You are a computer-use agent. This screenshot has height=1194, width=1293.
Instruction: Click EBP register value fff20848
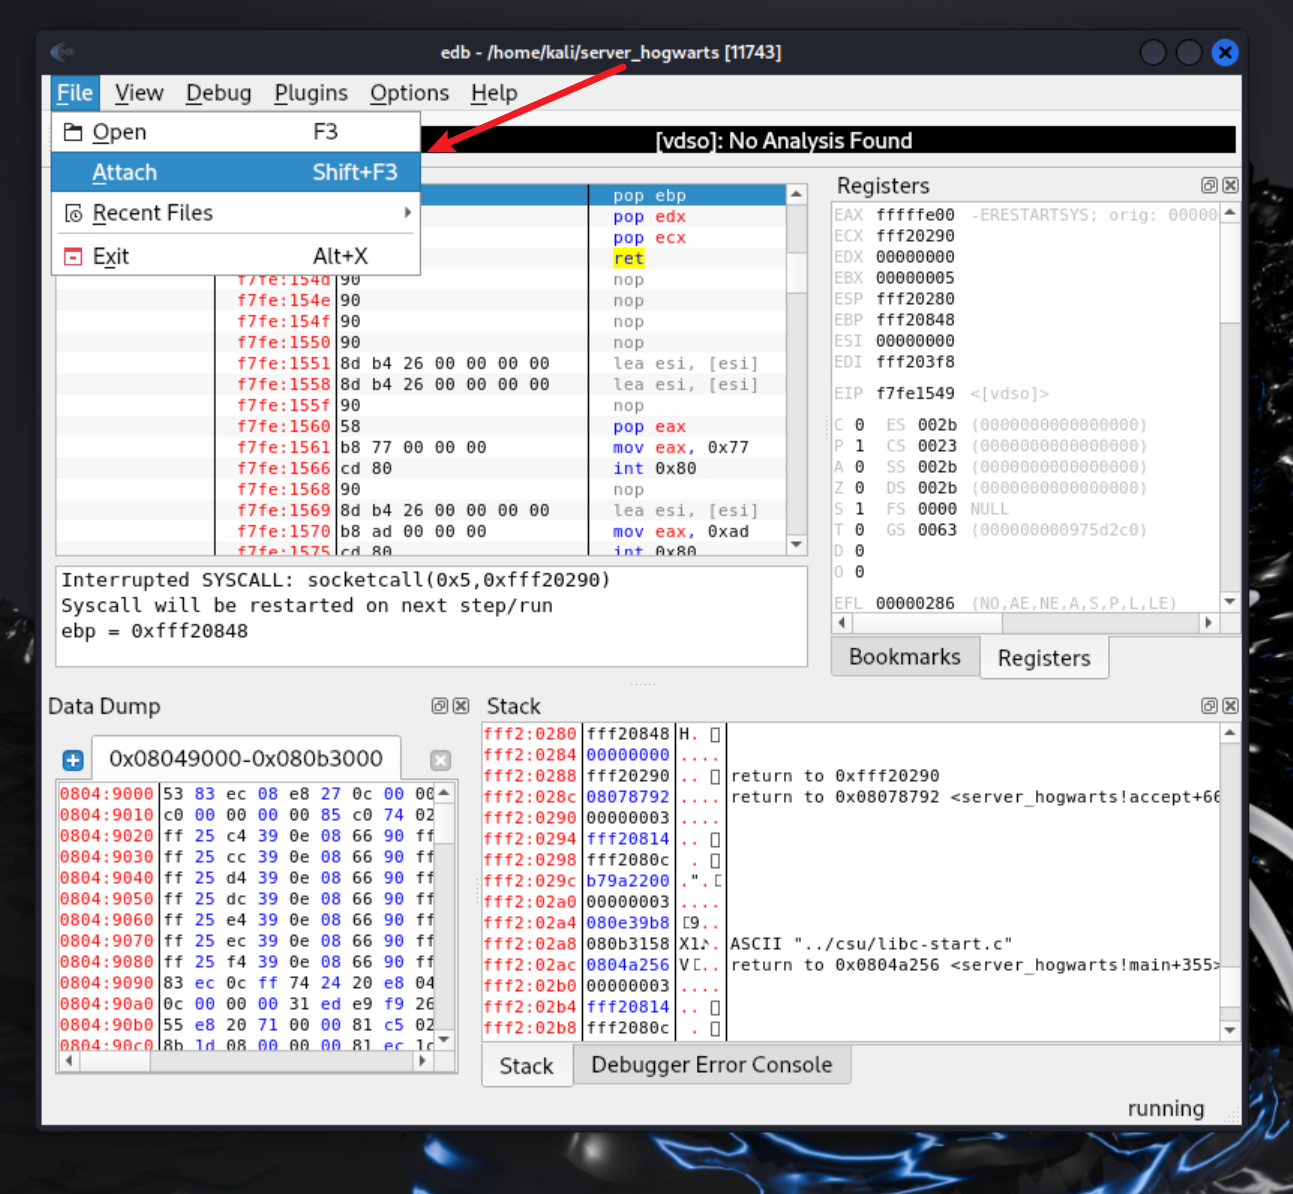coord(915,320)
